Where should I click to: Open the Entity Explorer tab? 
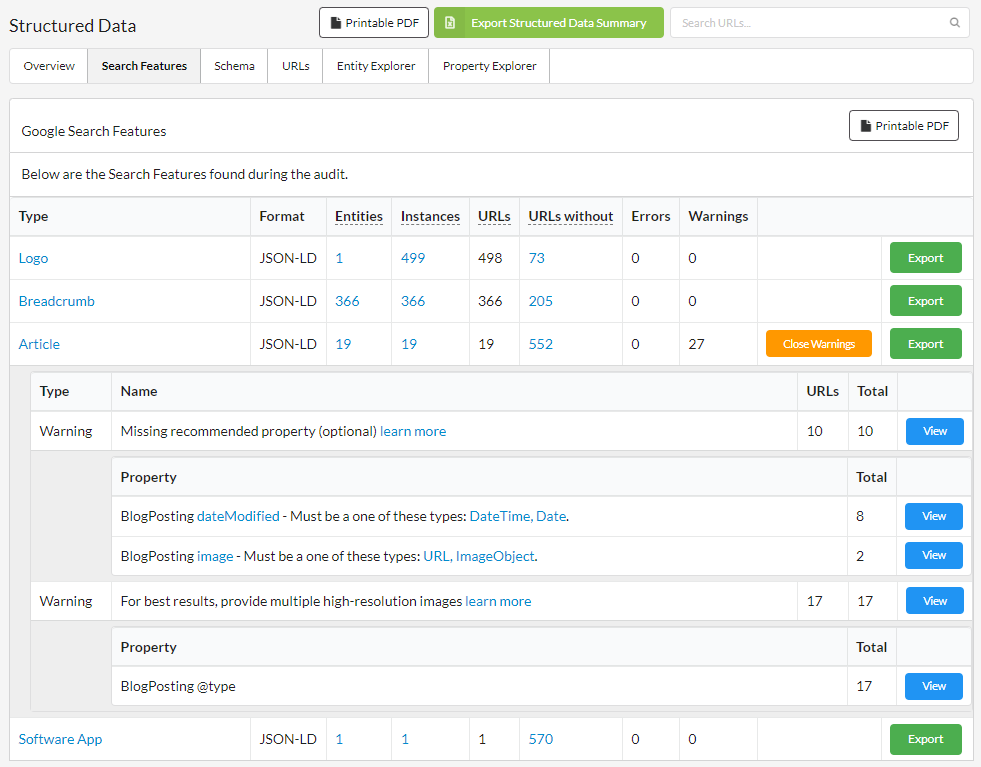point(375,65)
